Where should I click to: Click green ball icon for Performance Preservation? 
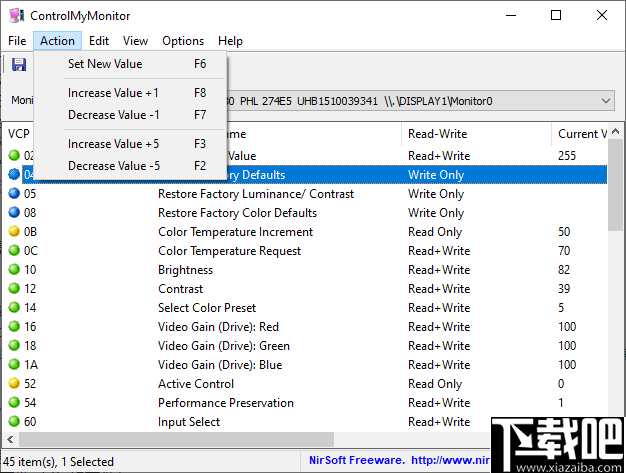14,402
